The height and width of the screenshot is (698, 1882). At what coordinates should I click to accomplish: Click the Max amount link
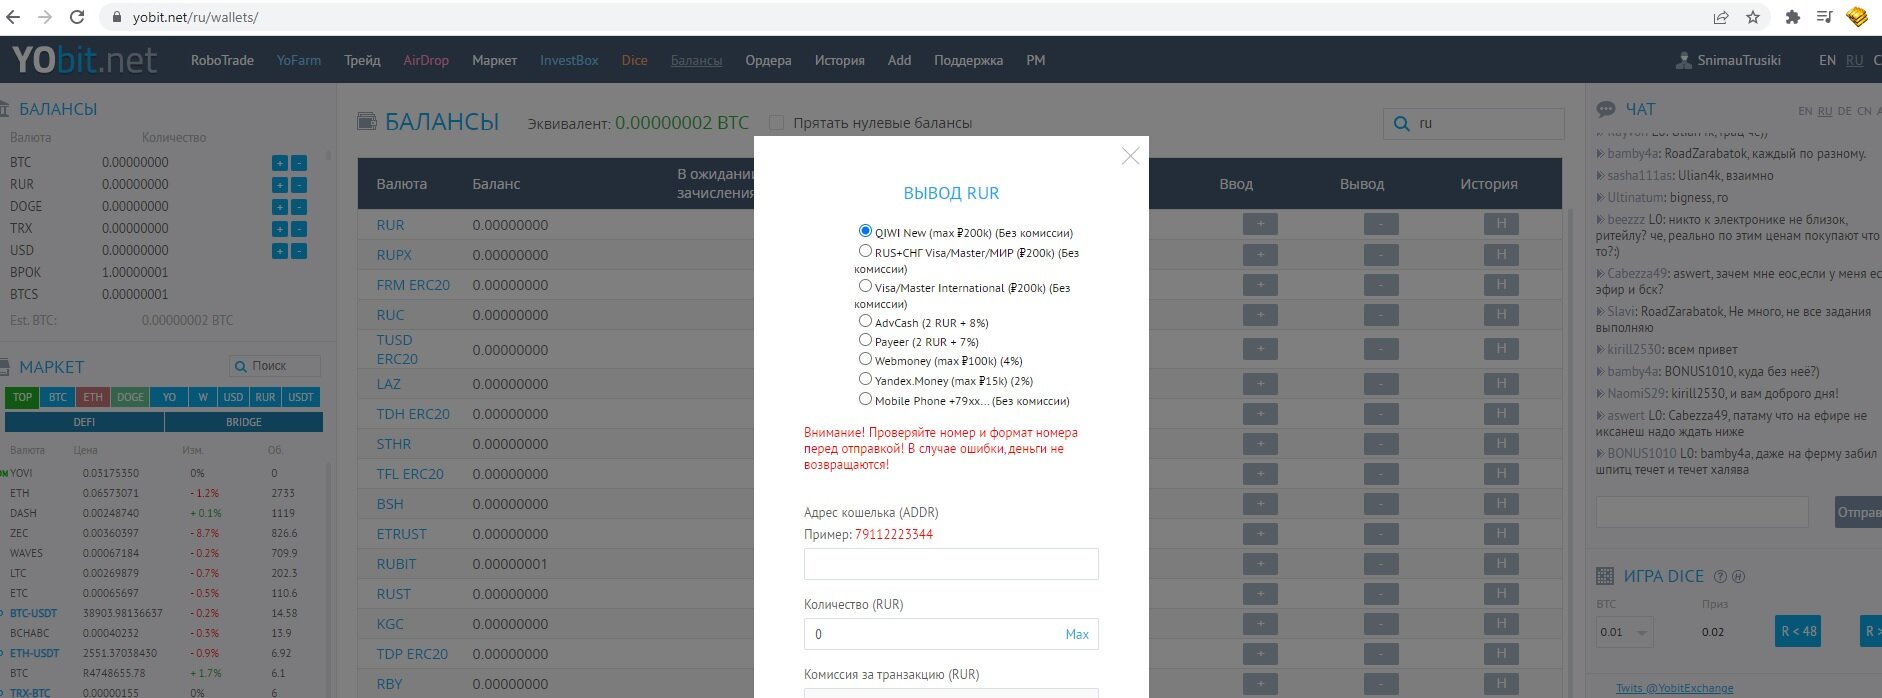pos(1076,634)
